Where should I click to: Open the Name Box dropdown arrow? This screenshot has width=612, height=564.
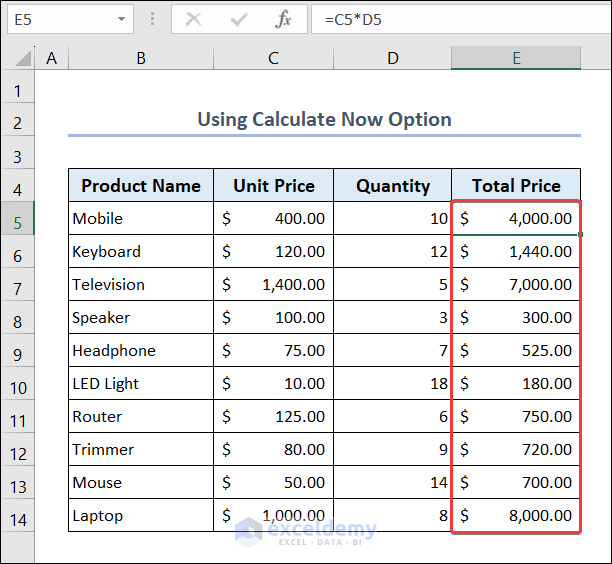point(122,19)
